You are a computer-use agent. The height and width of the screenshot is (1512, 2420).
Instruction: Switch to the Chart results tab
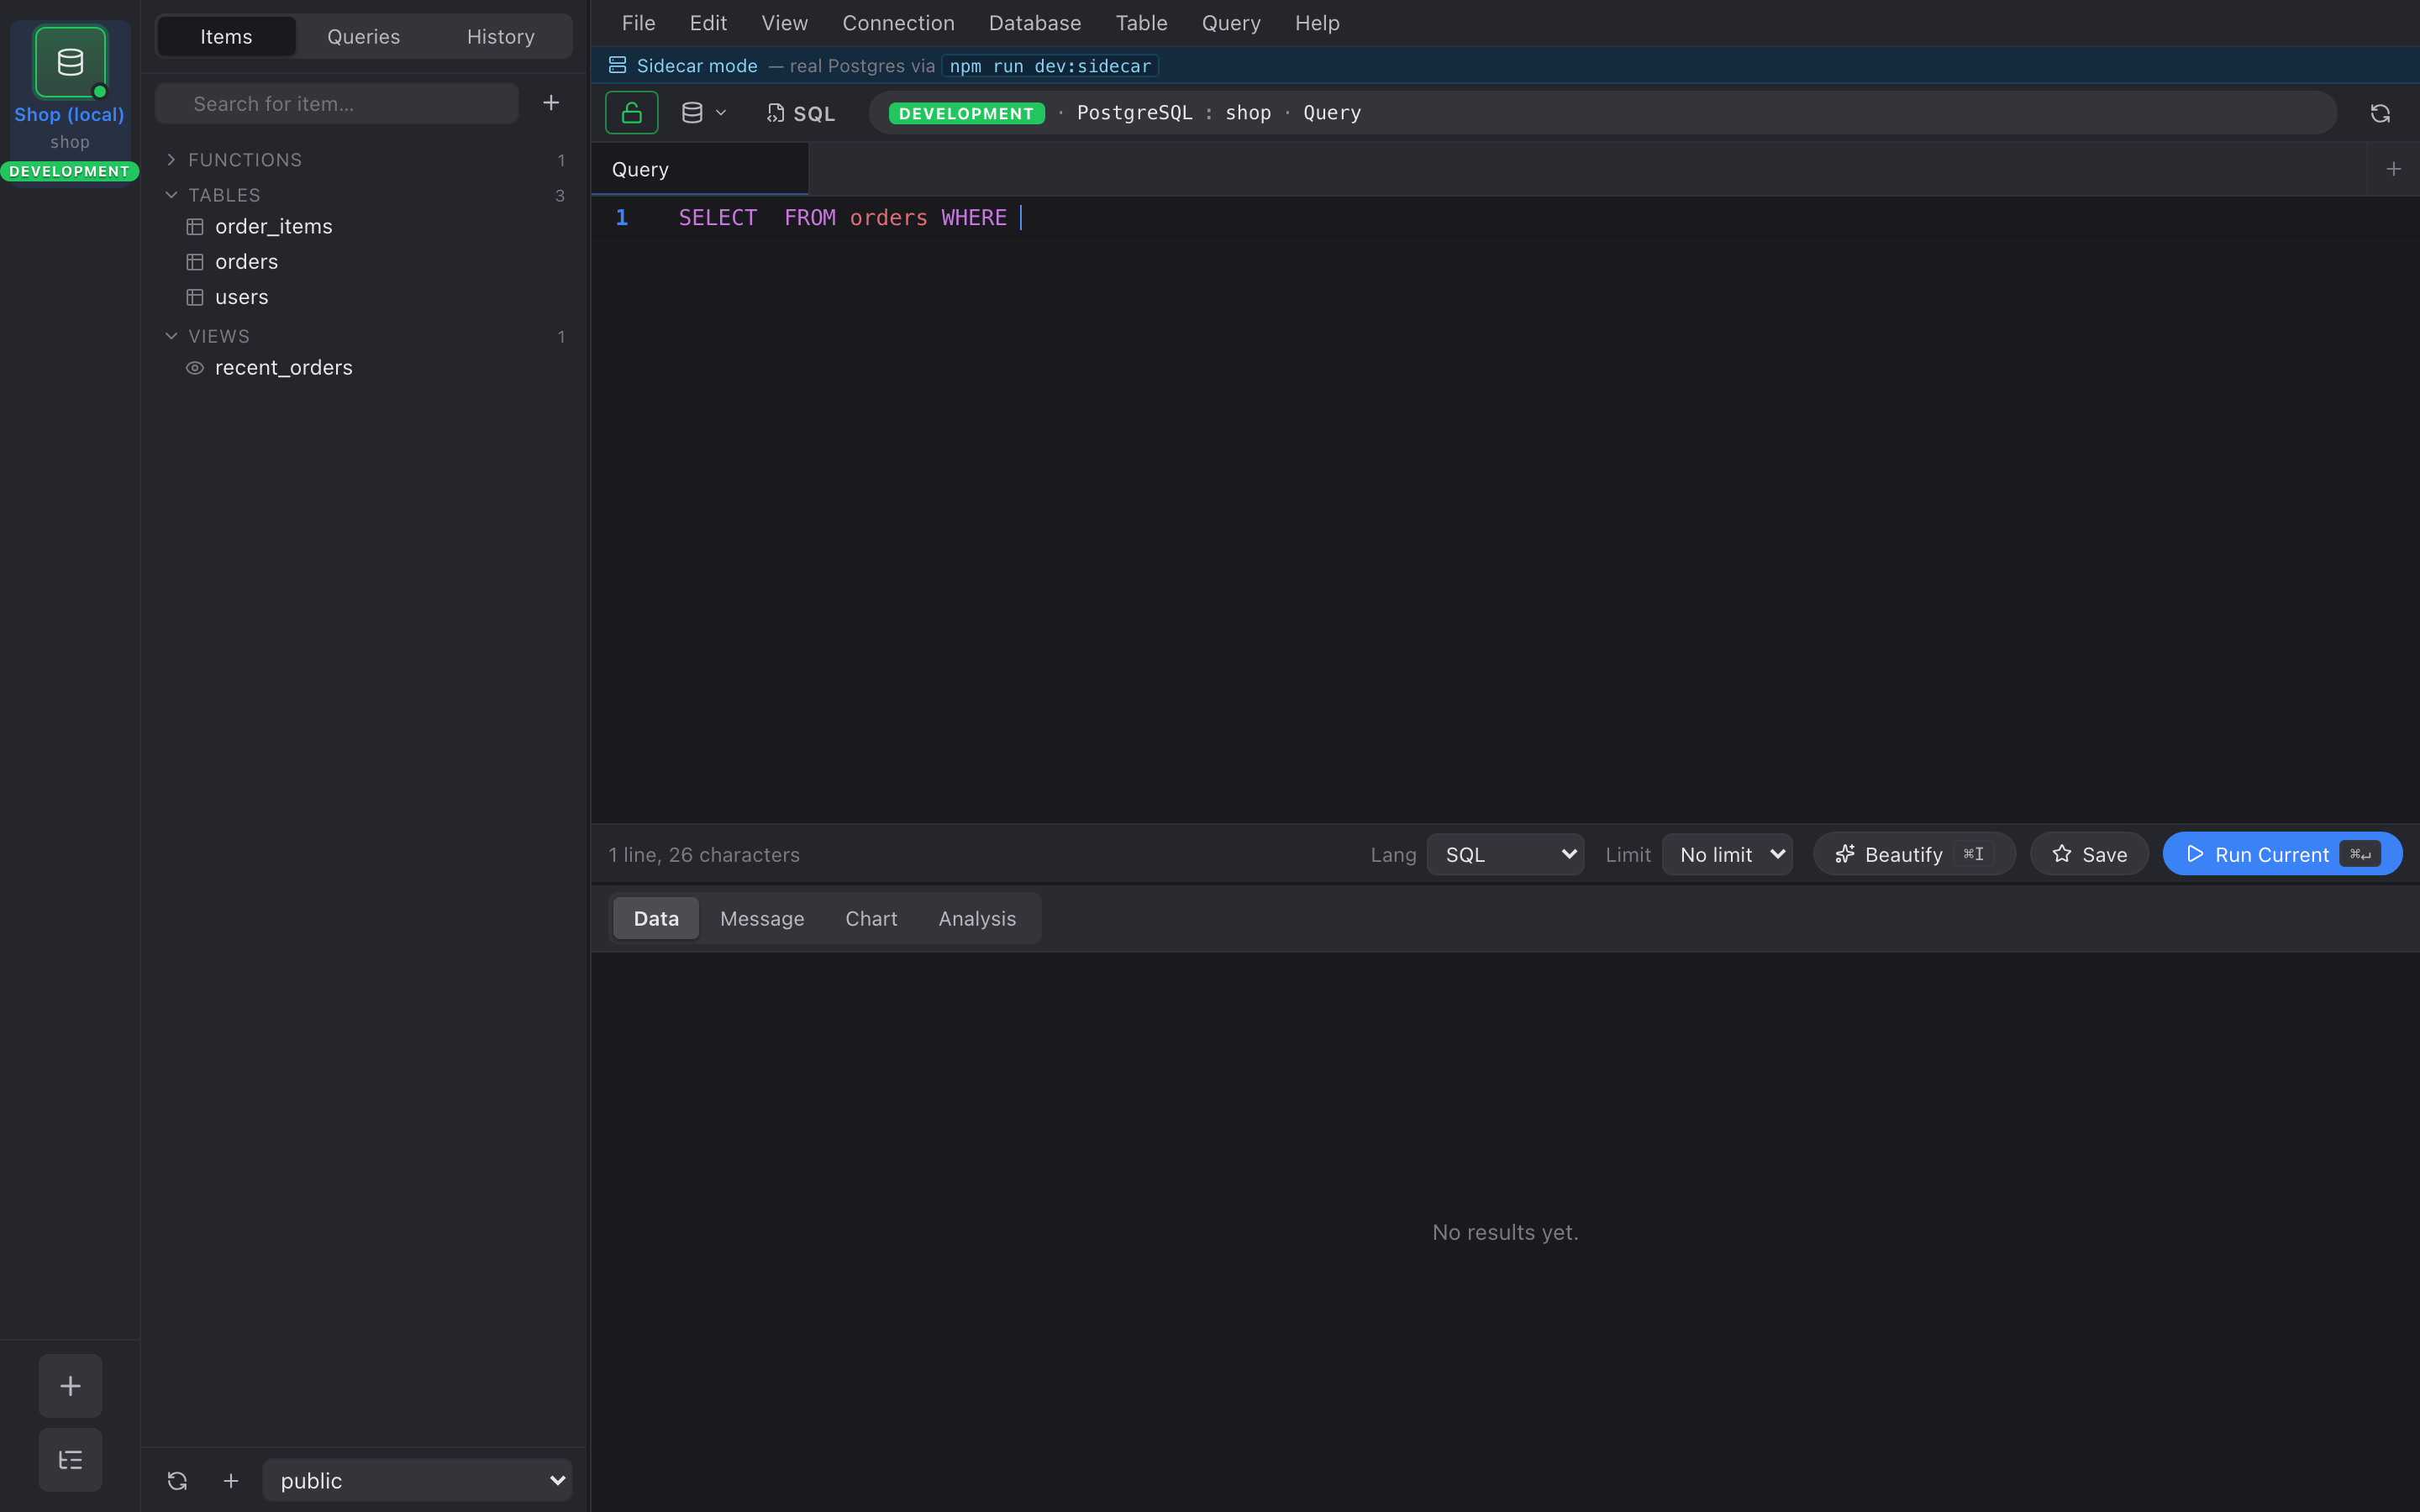[871, 918]
